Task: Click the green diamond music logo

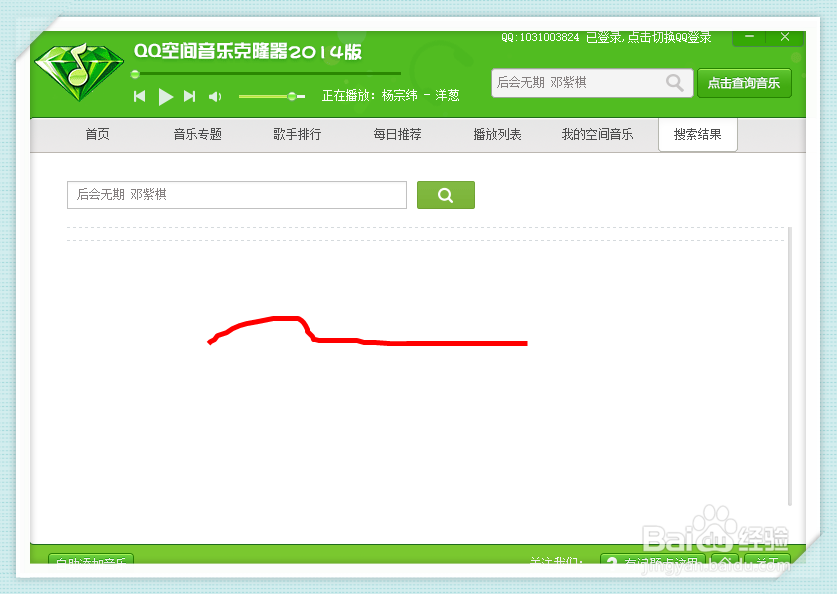Action: tap(79, 72)
